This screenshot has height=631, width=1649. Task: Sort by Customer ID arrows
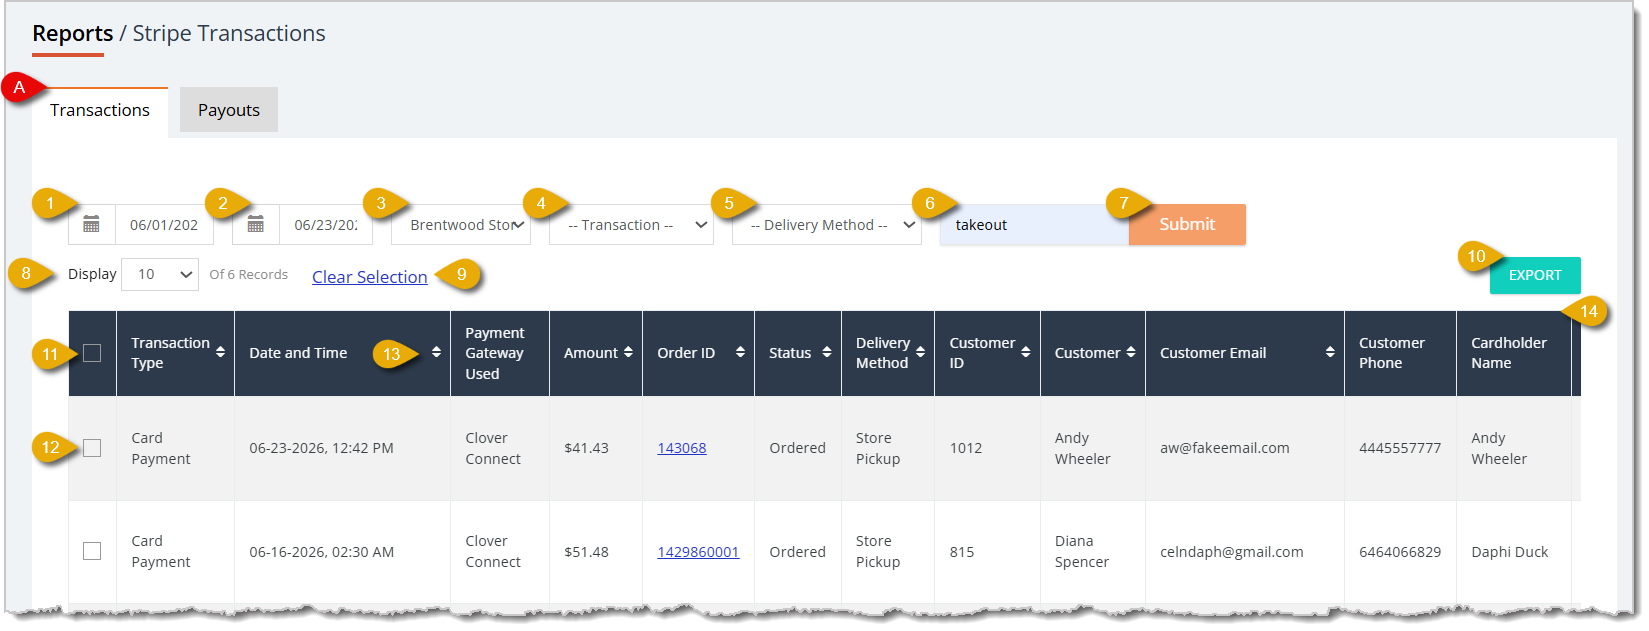click(1026, 352)
